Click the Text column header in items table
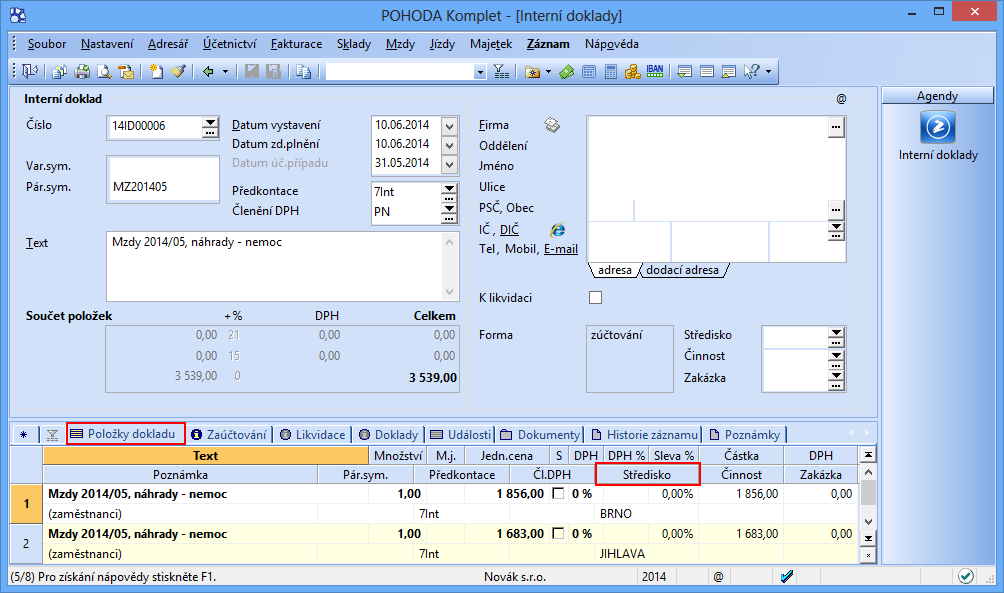1004x593 pixels. pos(206,455)
